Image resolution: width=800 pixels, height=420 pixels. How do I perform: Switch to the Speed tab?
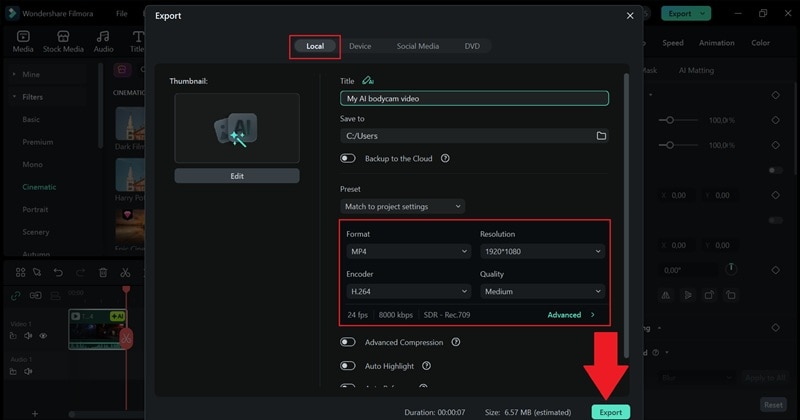click(673, 43)
